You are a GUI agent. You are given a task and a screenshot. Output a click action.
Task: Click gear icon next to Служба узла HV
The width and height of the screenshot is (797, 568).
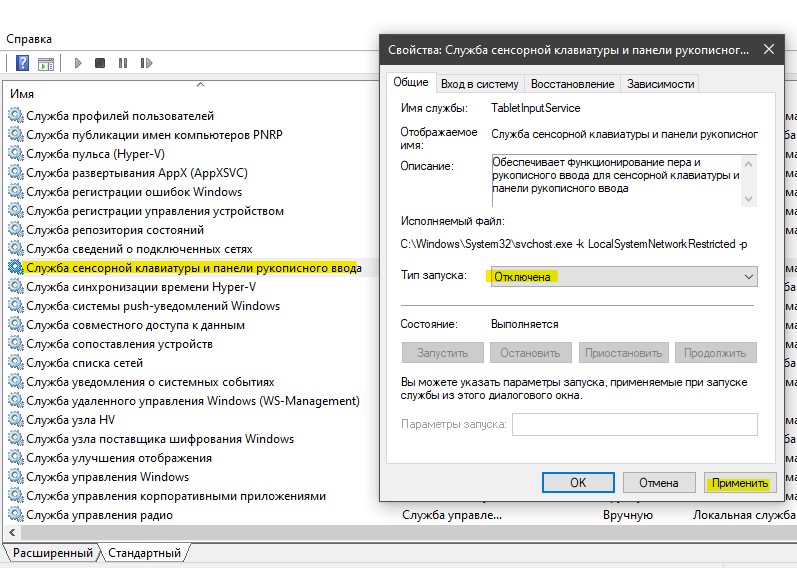[16, 420]
